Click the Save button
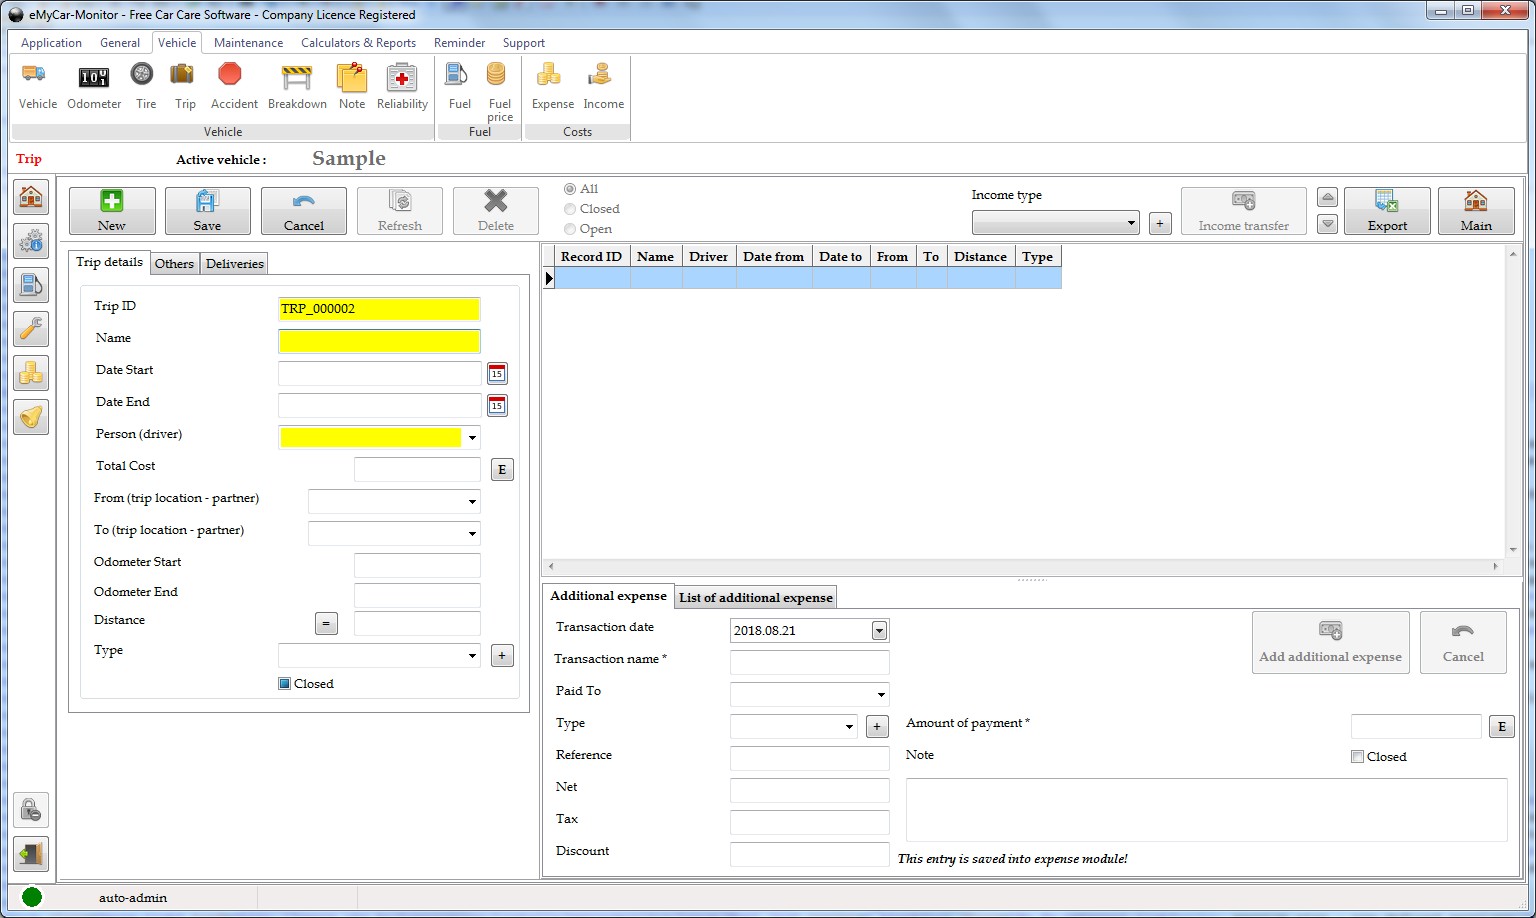This screenshot has height=918, width=1536. [x=207, y=211]
